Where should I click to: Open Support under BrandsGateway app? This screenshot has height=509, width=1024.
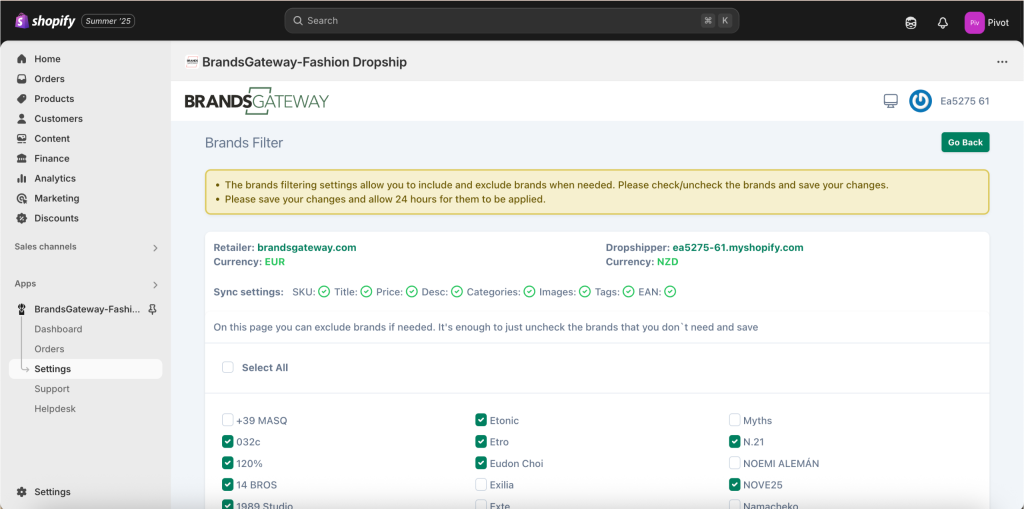click(x=52, y=389)
